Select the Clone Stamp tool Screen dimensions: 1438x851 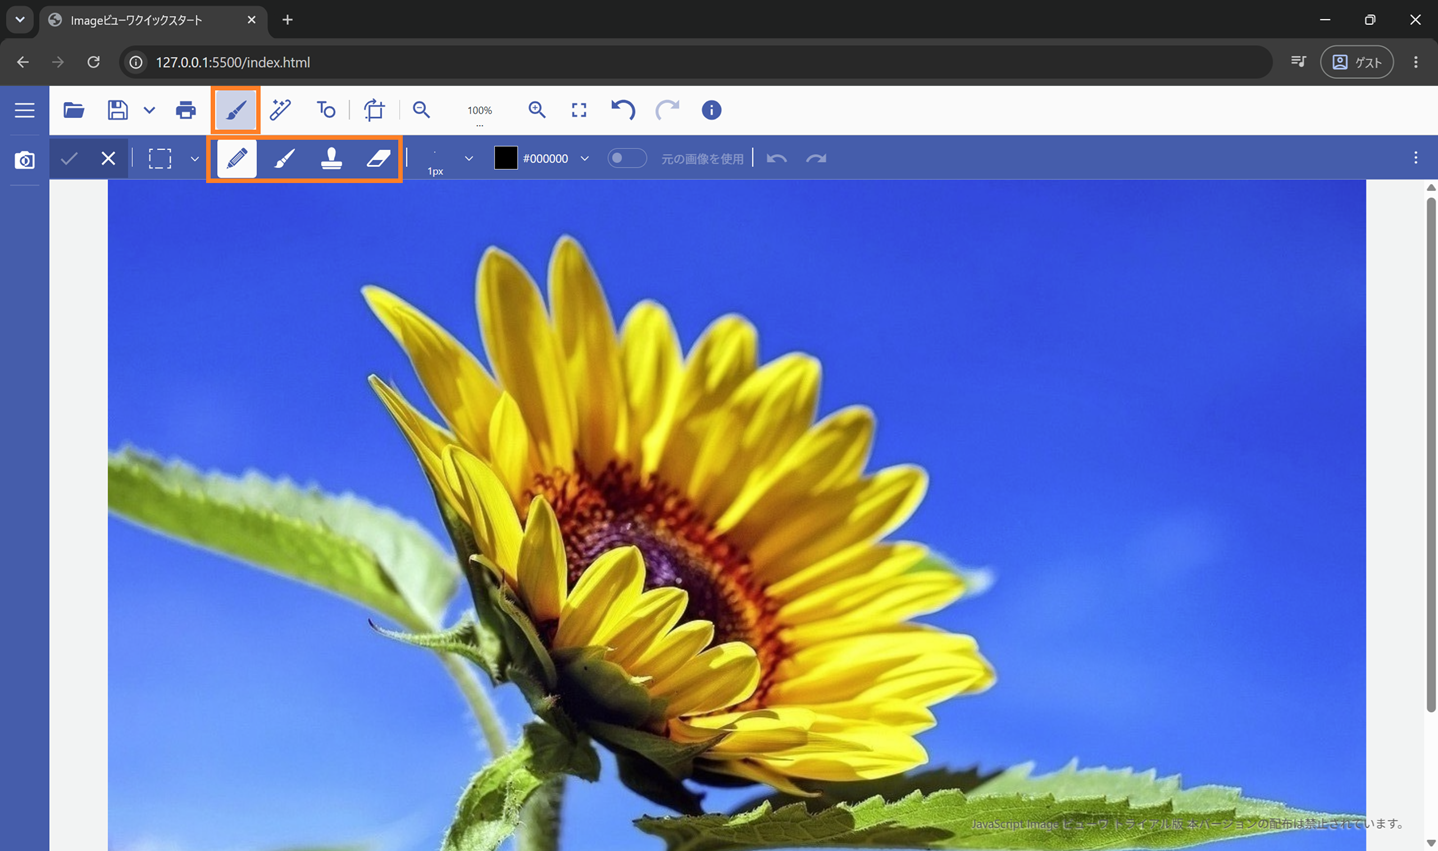pos(331,158)
